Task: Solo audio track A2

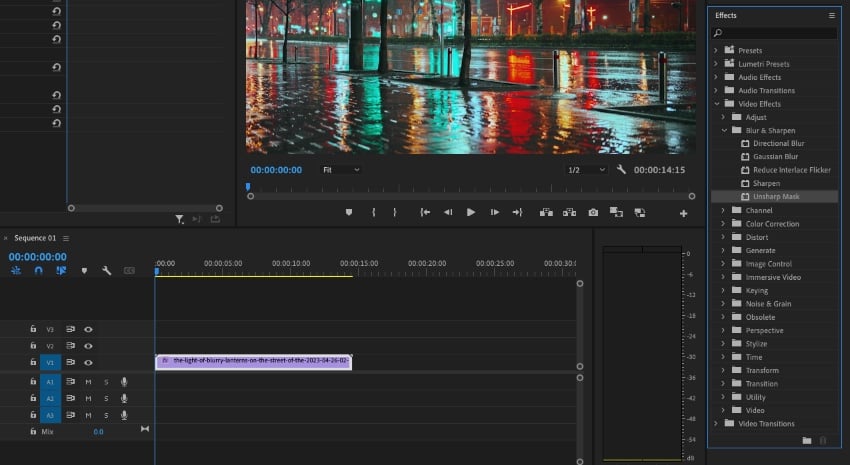Action: [x=106, y=398]
